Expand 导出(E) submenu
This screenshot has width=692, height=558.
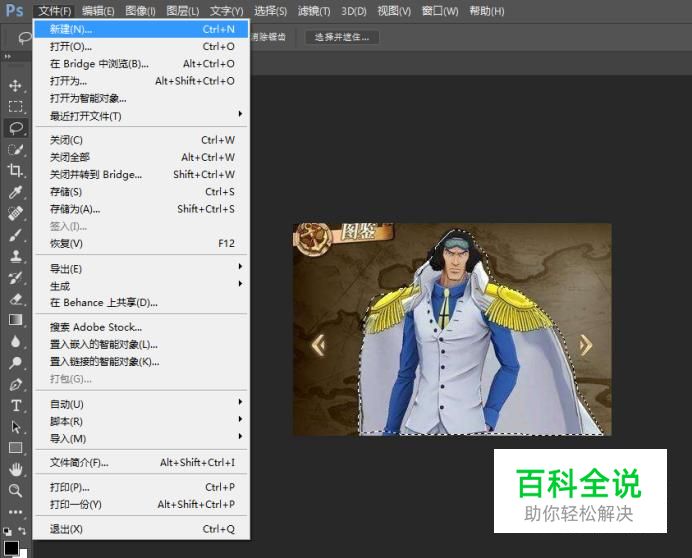click(x=141, y=268)
